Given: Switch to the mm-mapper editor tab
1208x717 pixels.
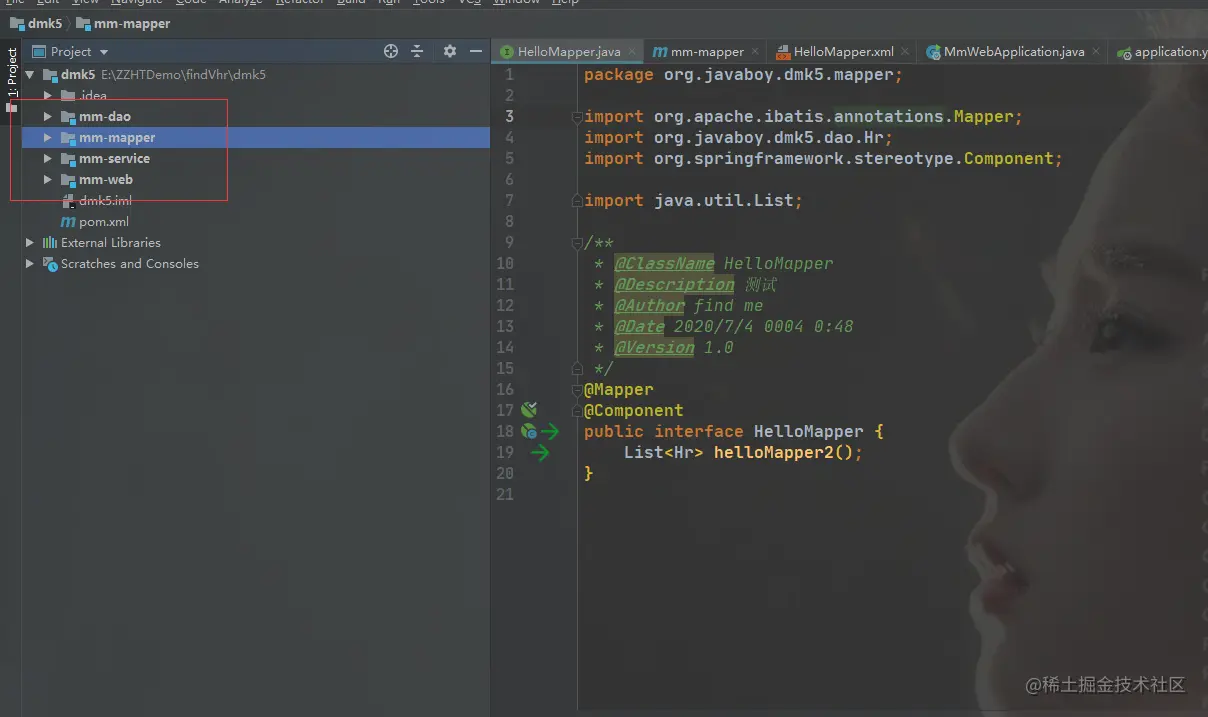Looking at the screenshot, I should [x=706, y=52].
